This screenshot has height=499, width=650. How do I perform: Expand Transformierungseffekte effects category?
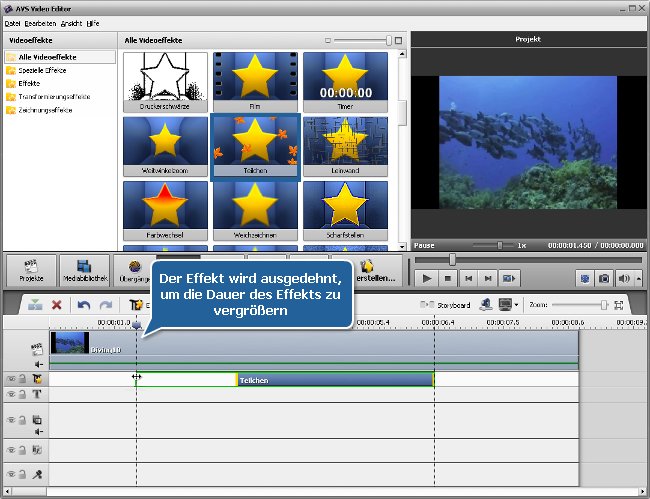click(53, 97)
